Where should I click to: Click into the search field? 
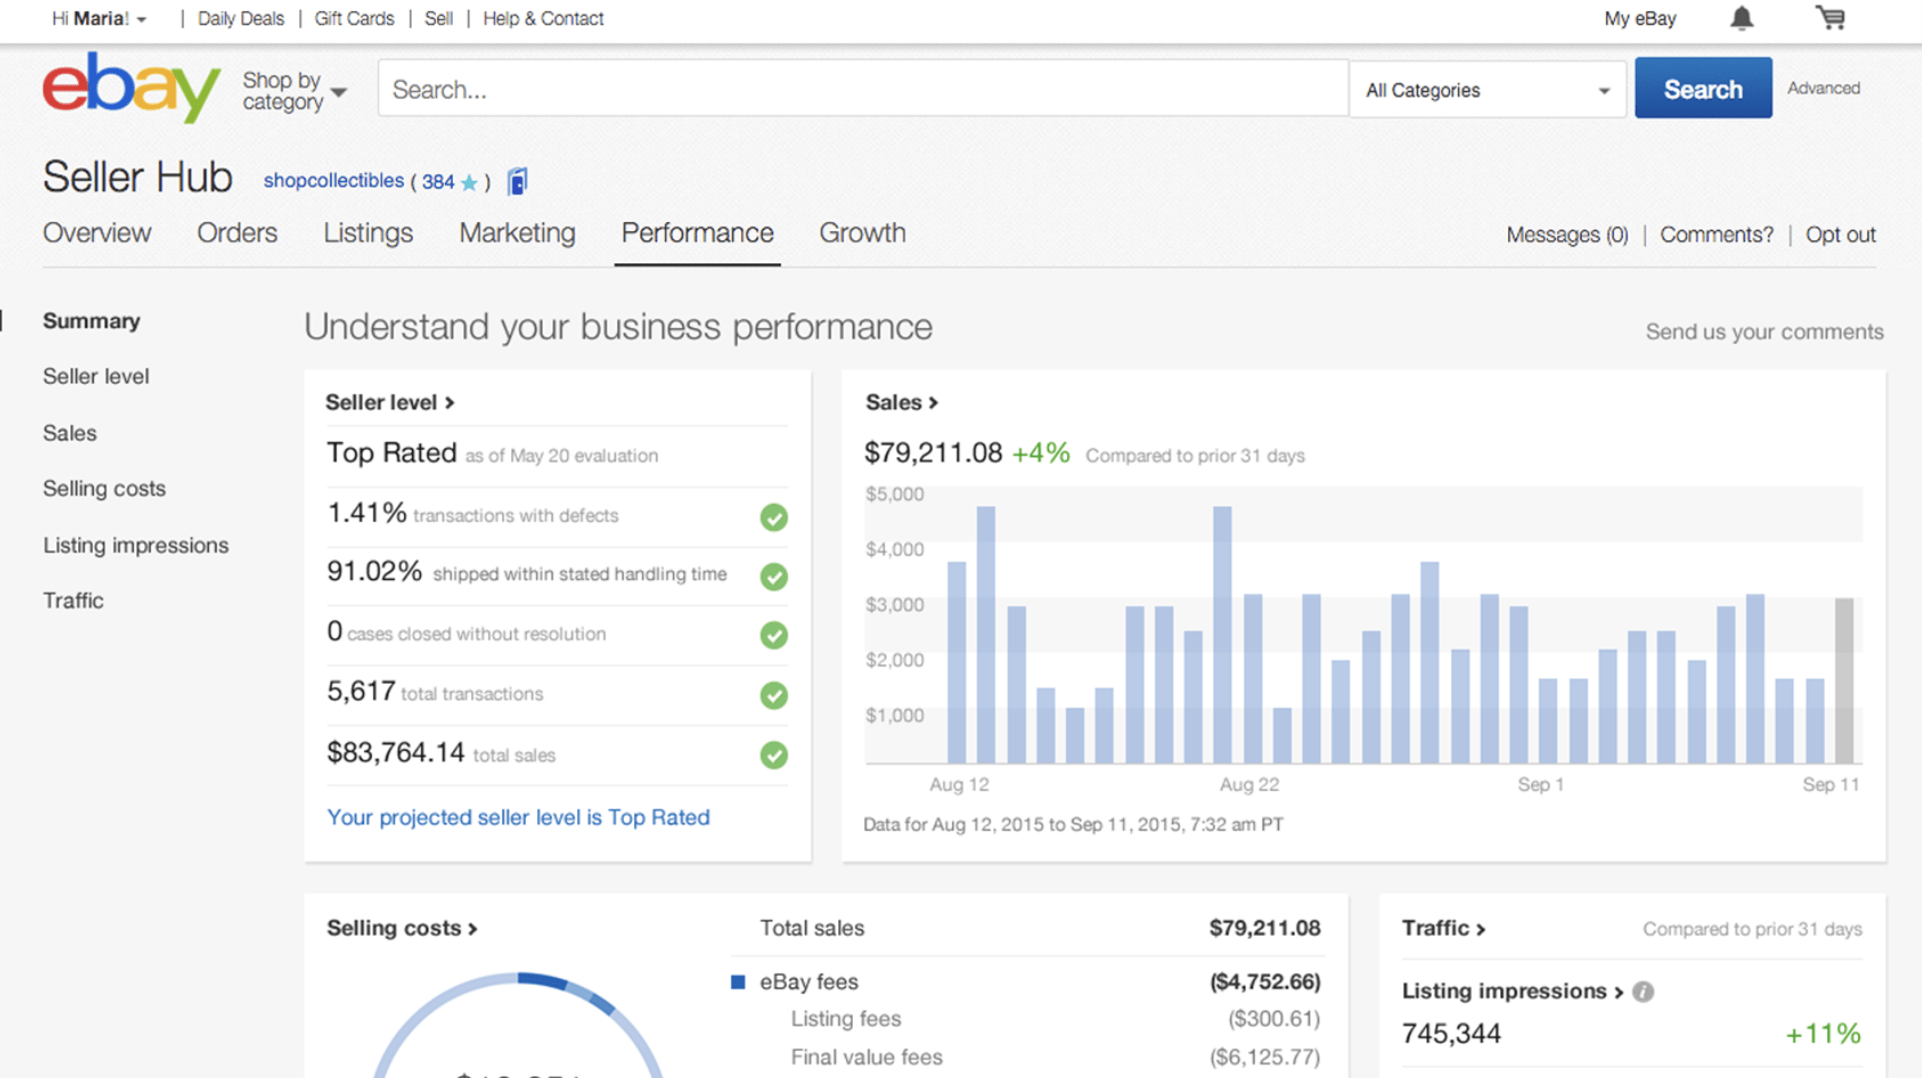point(862,88)
